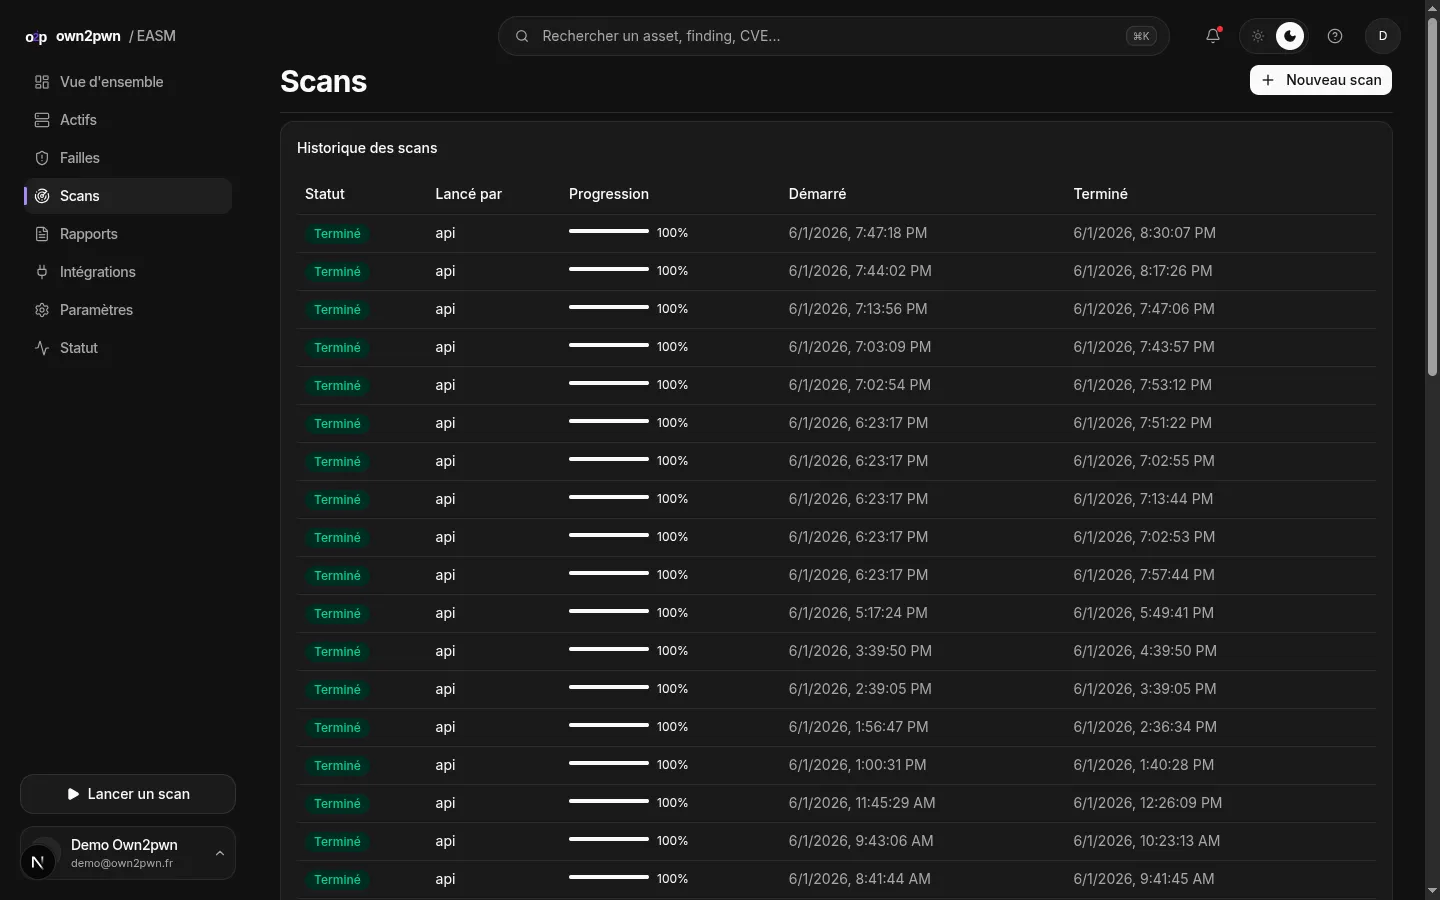Select start time '6/1/2026, 2:39:05 PM'
The image size is (1440, 900).
[x=860, y=689]
